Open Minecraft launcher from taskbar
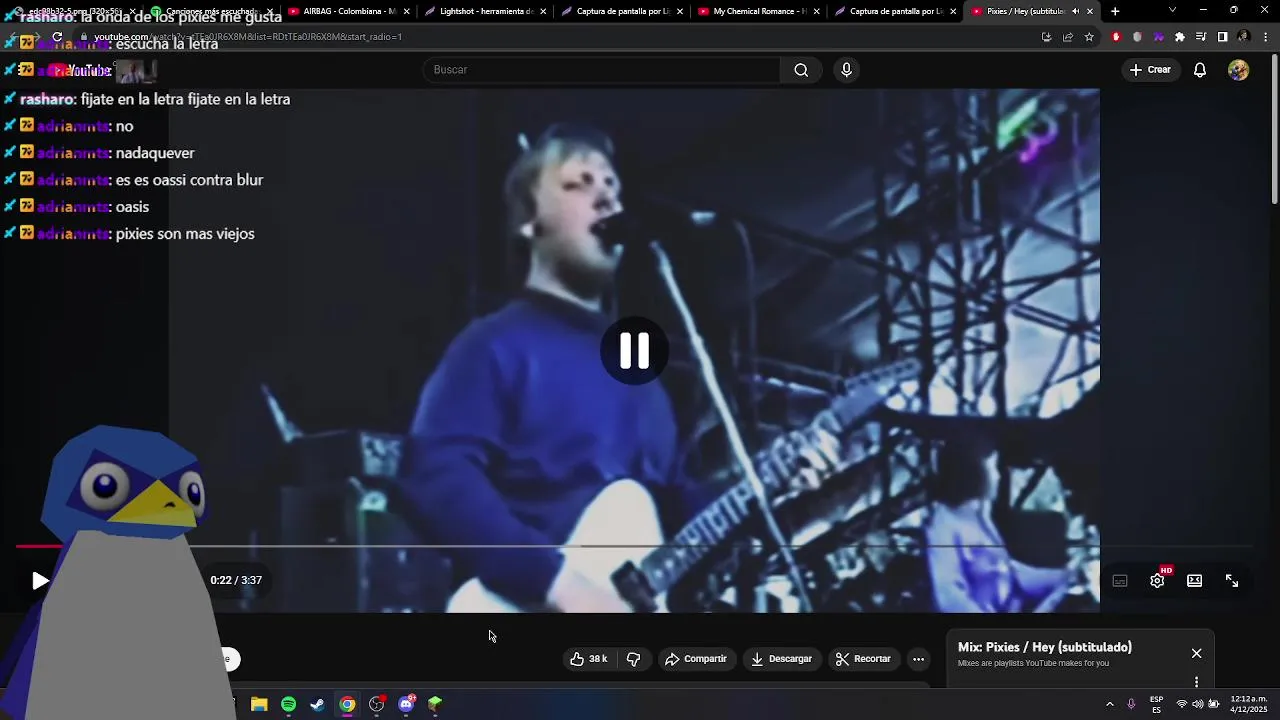Screen dimensions: 1280x720 click(435, 704)
